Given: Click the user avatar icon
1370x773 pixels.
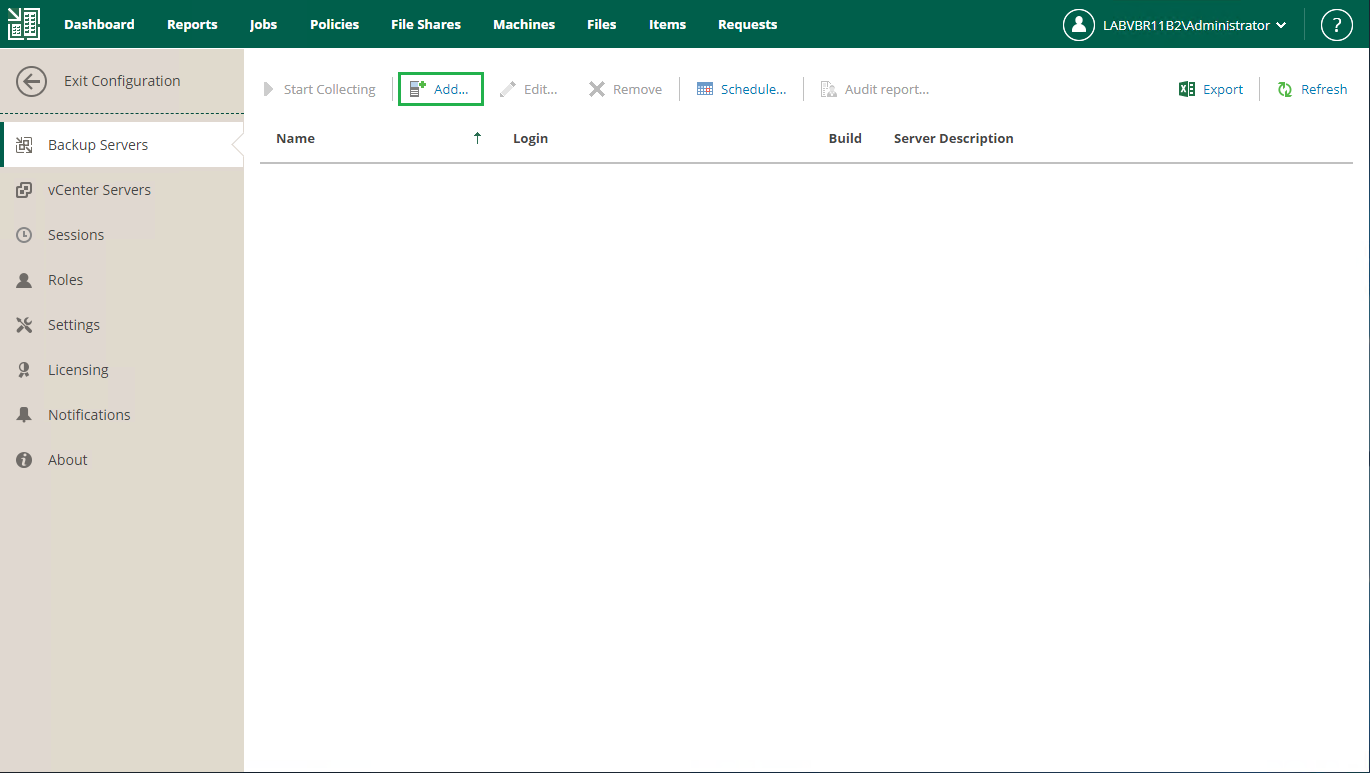Looking at the screenshot, I should coord(1079,25).
